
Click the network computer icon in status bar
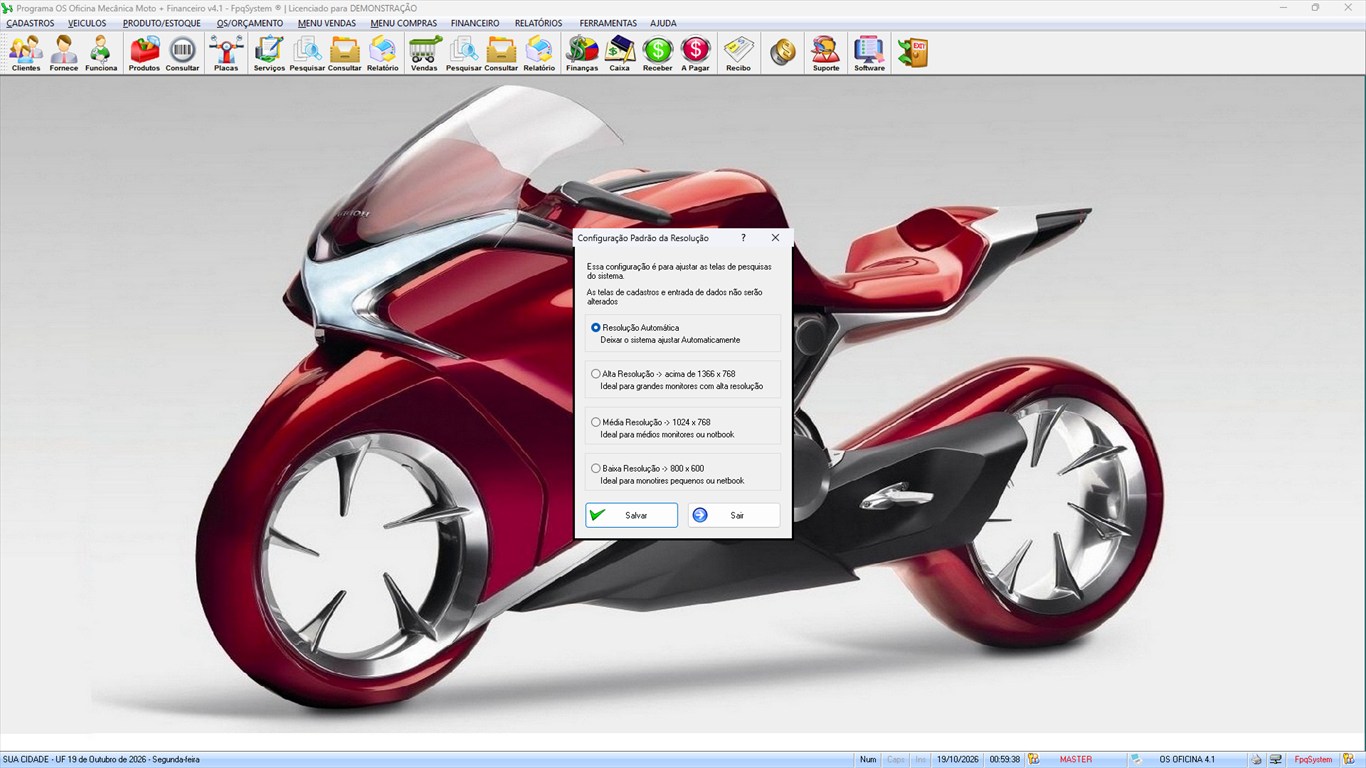[x=1276, y=760]
